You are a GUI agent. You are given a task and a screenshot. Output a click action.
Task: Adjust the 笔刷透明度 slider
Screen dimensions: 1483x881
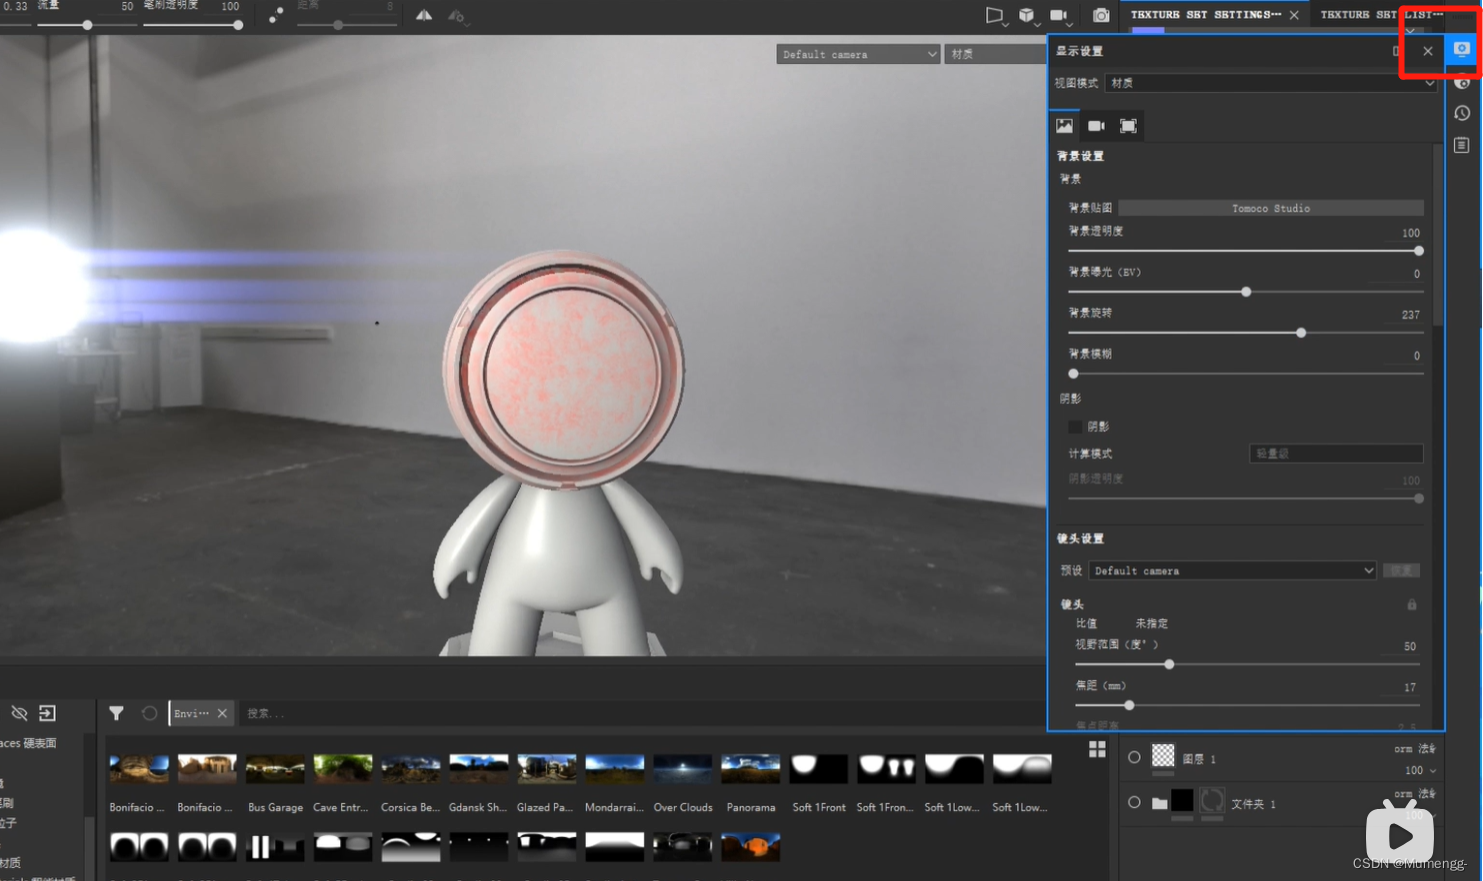pos(193,25)
